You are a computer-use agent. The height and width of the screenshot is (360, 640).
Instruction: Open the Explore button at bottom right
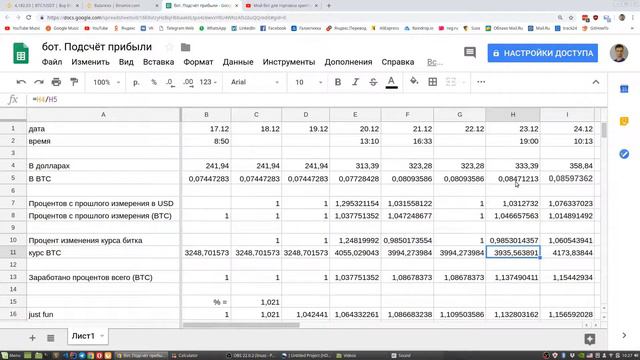click(x=589, y=339)
